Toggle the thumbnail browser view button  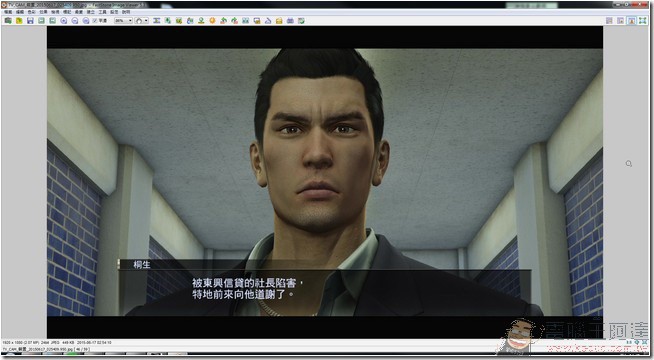click(609, 20)
